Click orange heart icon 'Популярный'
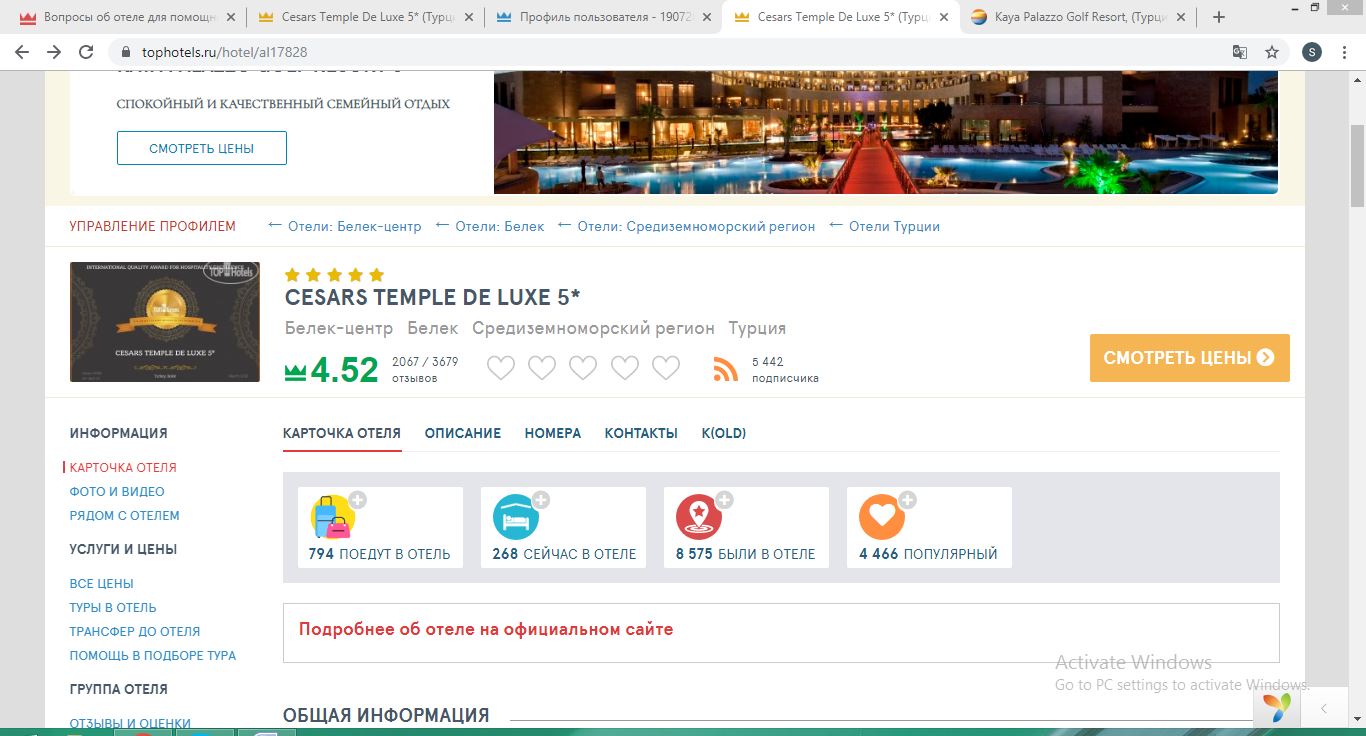The width and height of the screenshot is (1366, 736). [882, 517]
